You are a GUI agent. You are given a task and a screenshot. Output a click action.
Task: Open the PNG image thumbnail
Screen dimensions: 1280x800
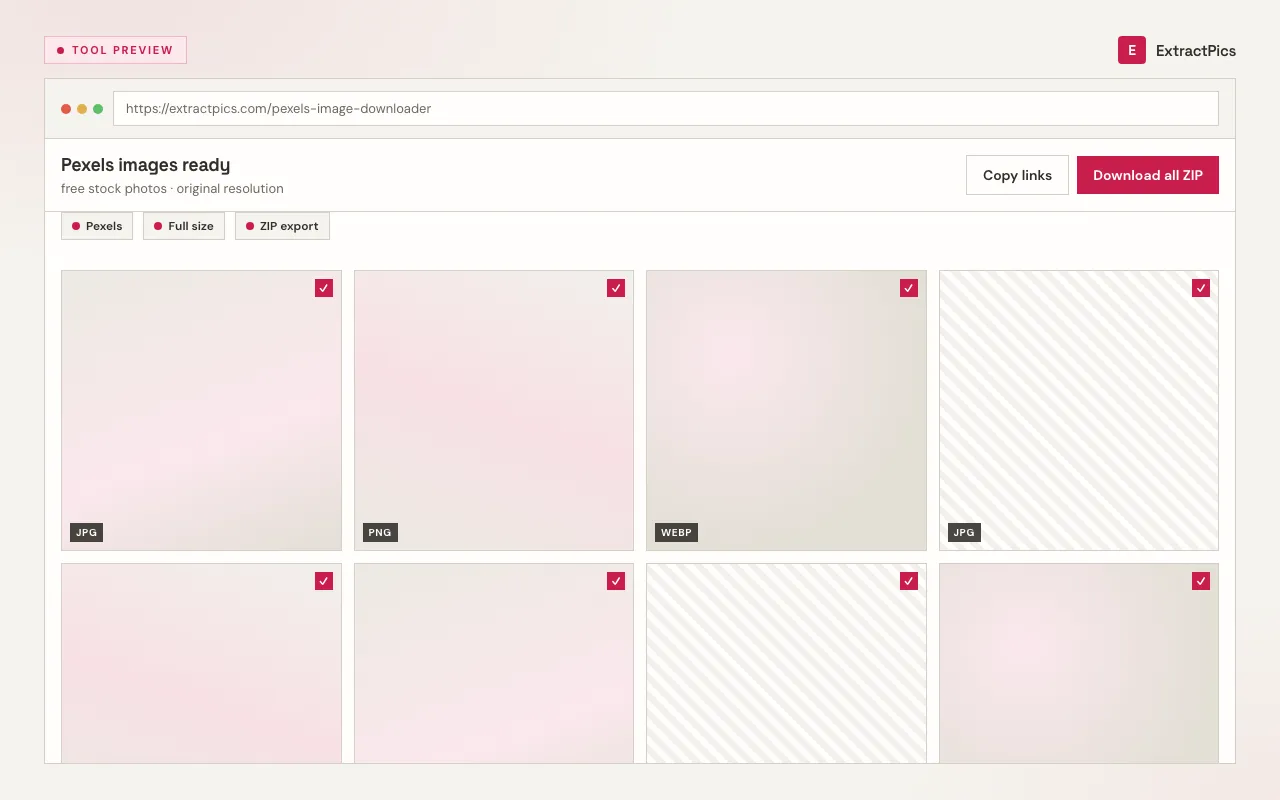pos(494,410)
